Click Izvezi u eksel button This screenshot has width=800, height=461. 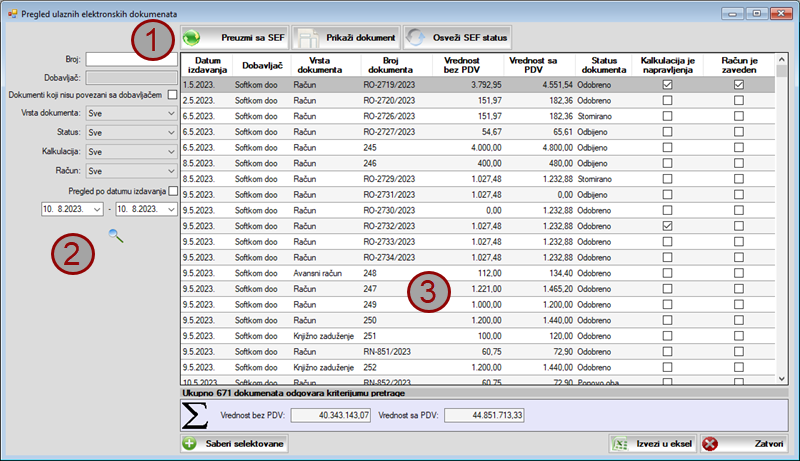coord(653,444)
